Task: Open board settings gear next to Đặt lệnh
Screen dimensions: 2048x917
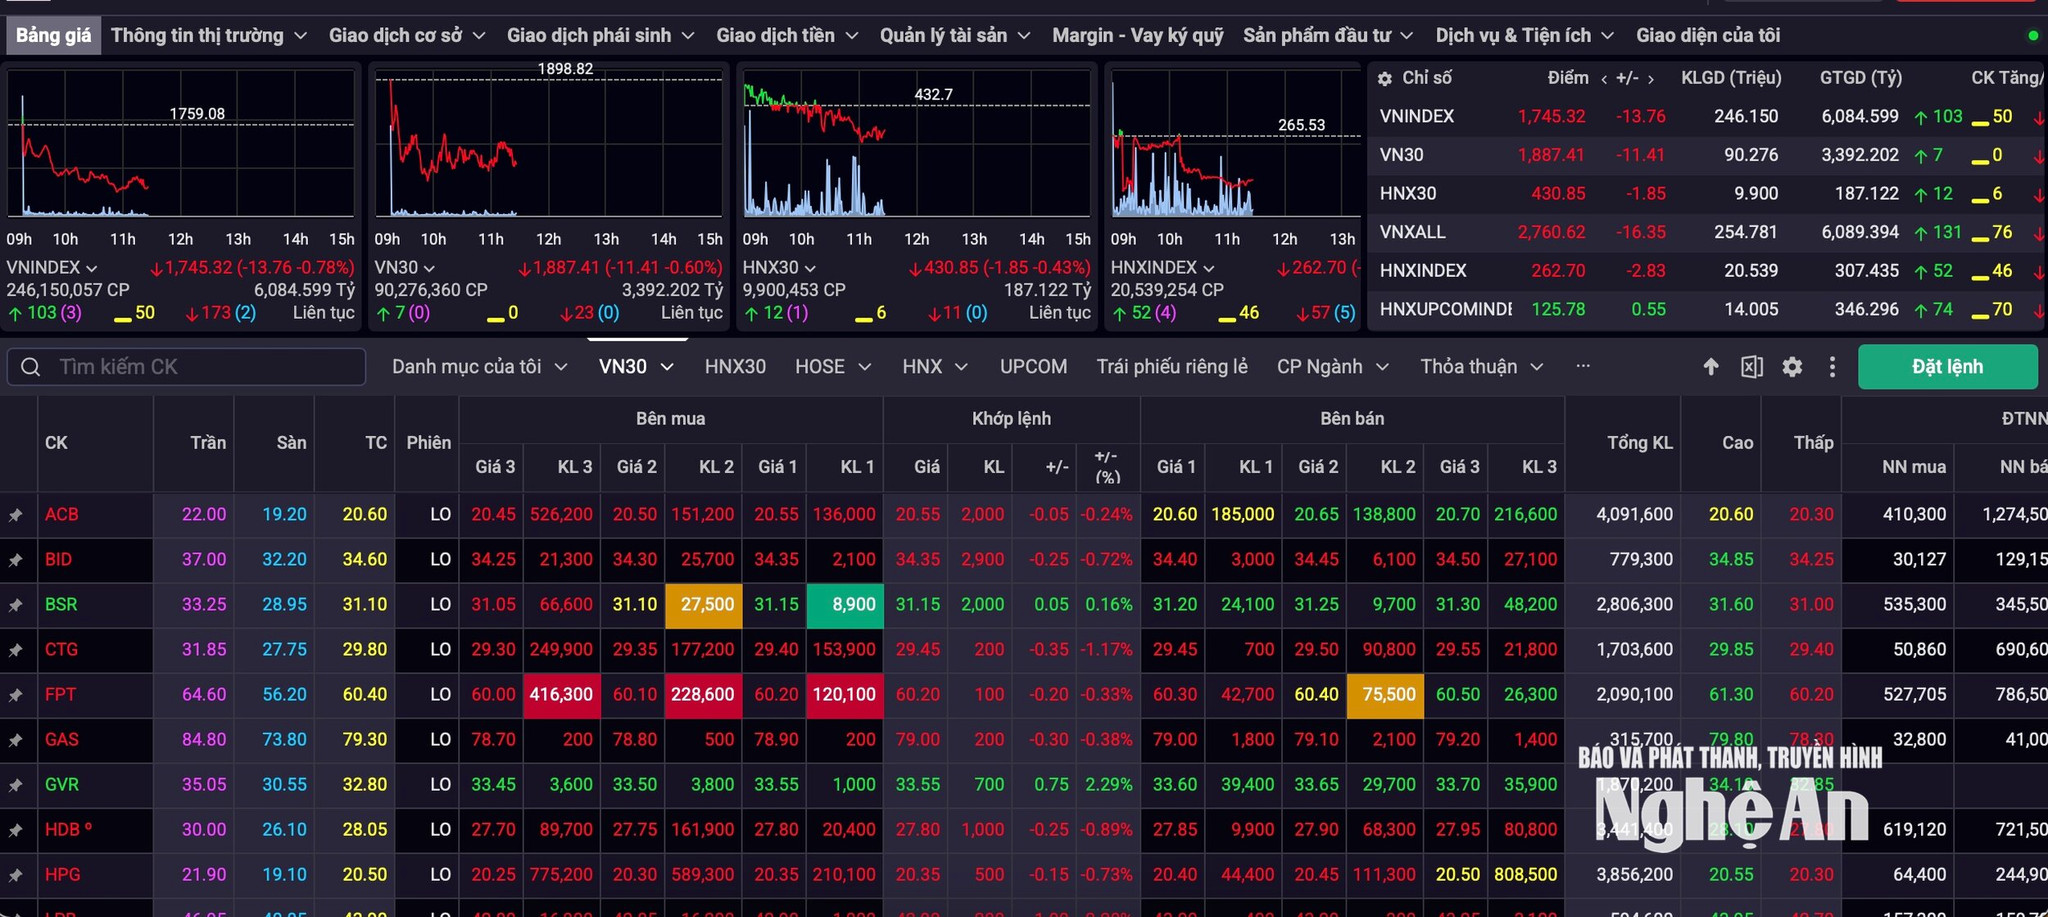Action: pyautogui.click(x=1792, y=367)
